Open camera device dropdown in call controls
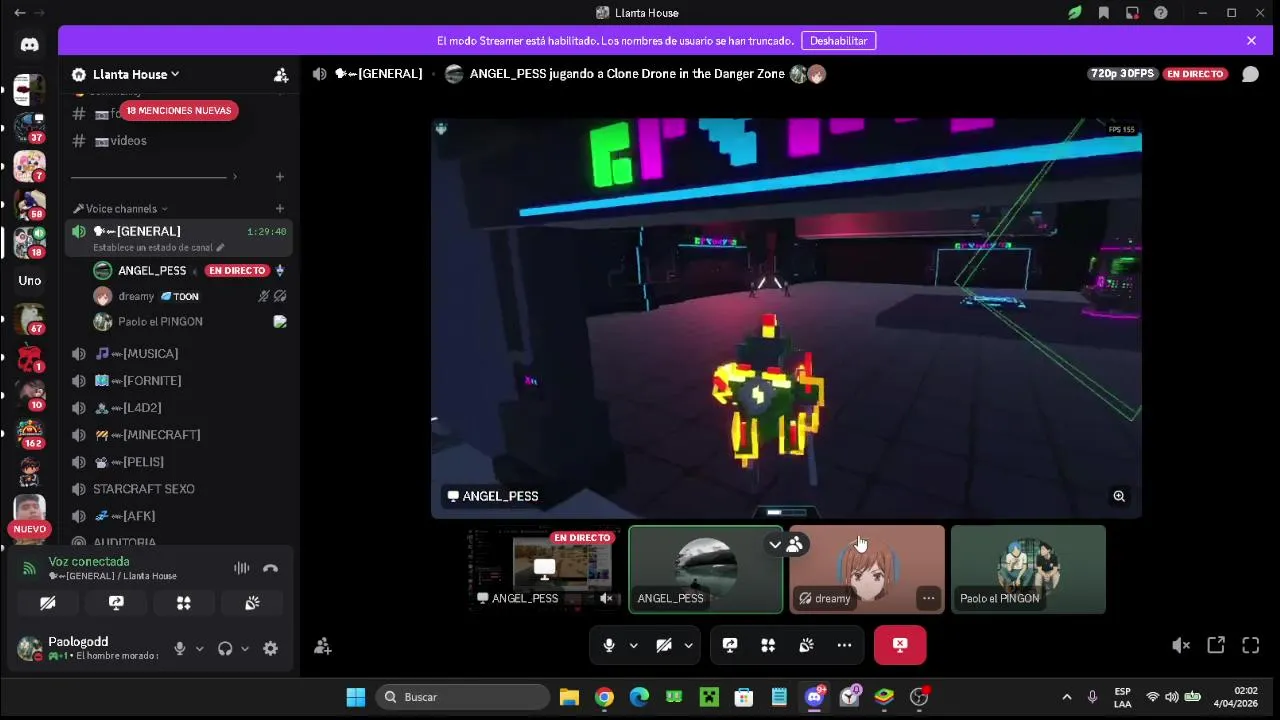Screen dimensions: 1280x720 tap(688, 646)
